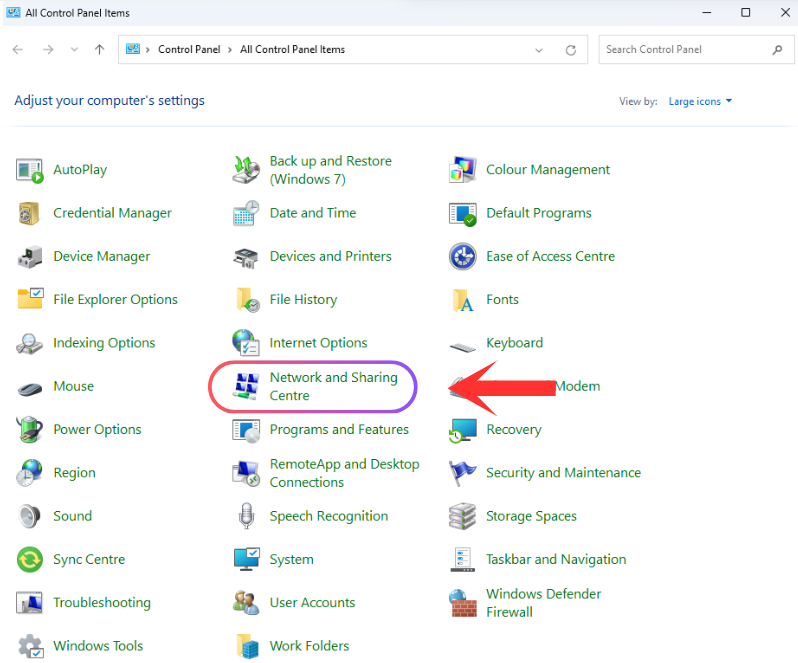
Task: Open the Credential Manager safe icon
Action: [x=30, y=213]
